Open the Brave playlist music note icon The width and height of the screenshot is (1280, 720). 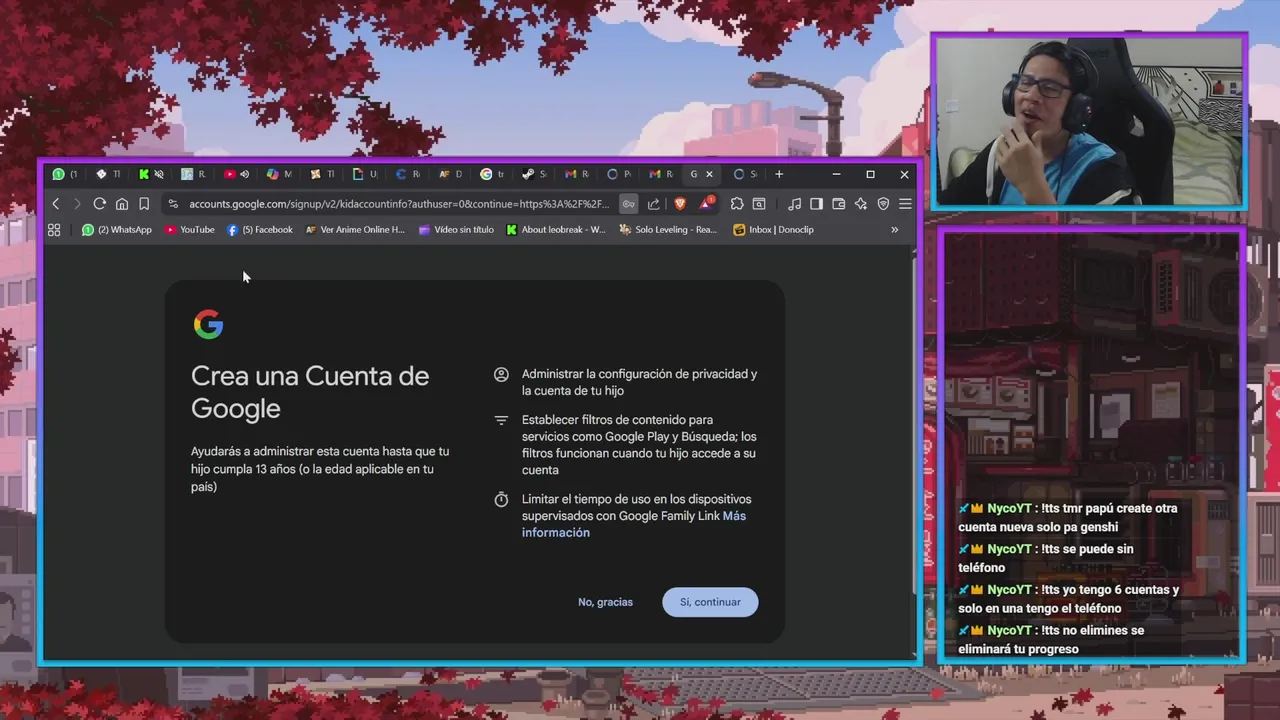click(794, 204)
